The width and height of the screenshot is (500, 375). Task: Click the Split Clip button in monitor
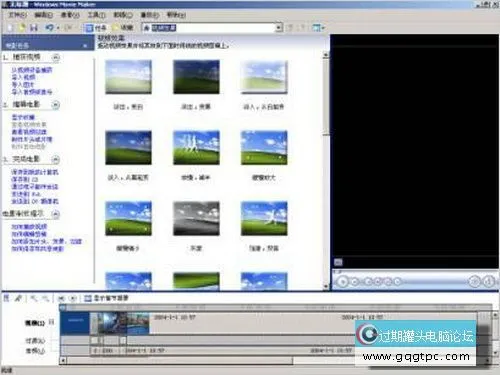(474, 282)
